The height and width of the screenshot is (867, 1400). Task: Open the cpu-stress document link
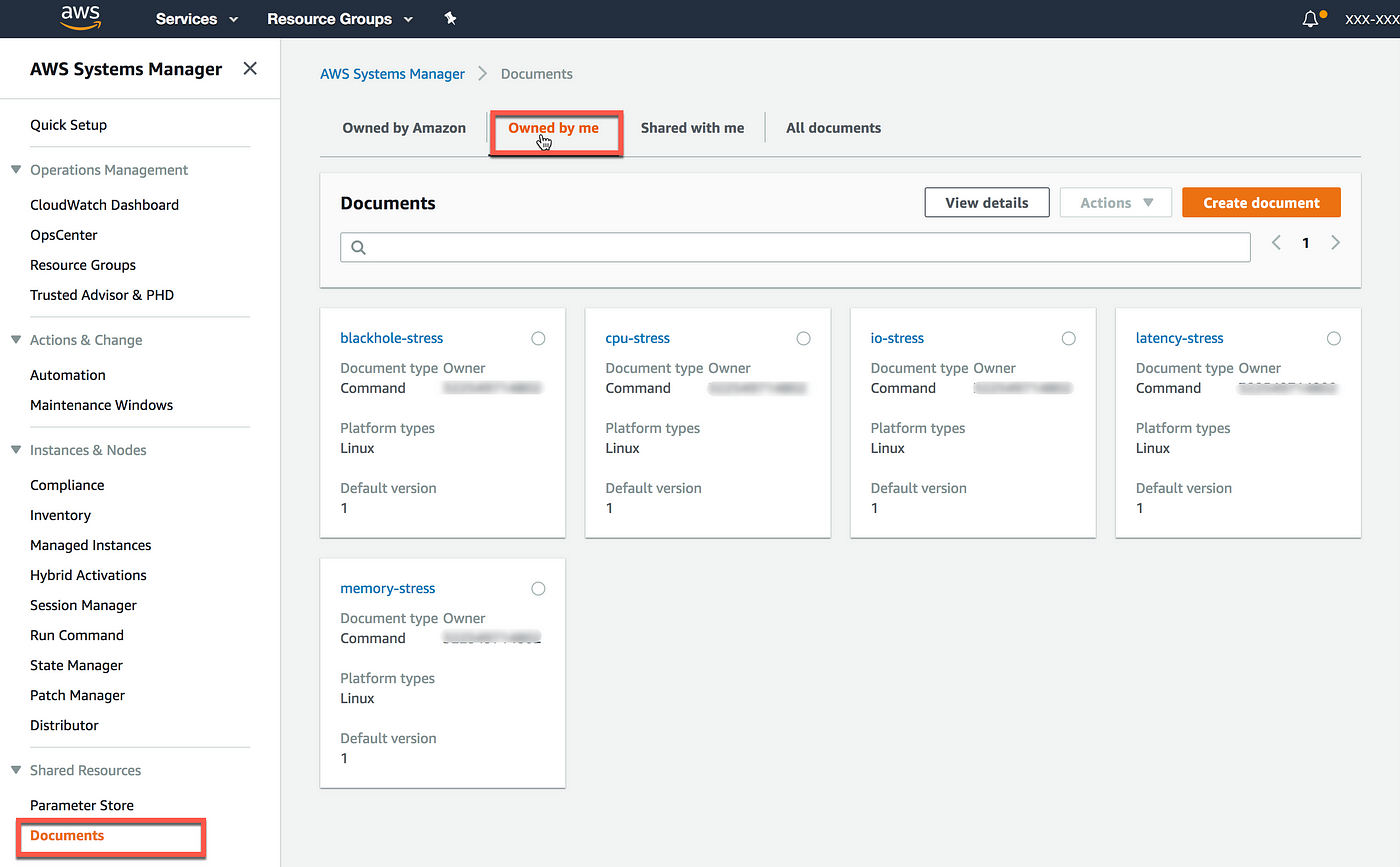coord(637,338)
